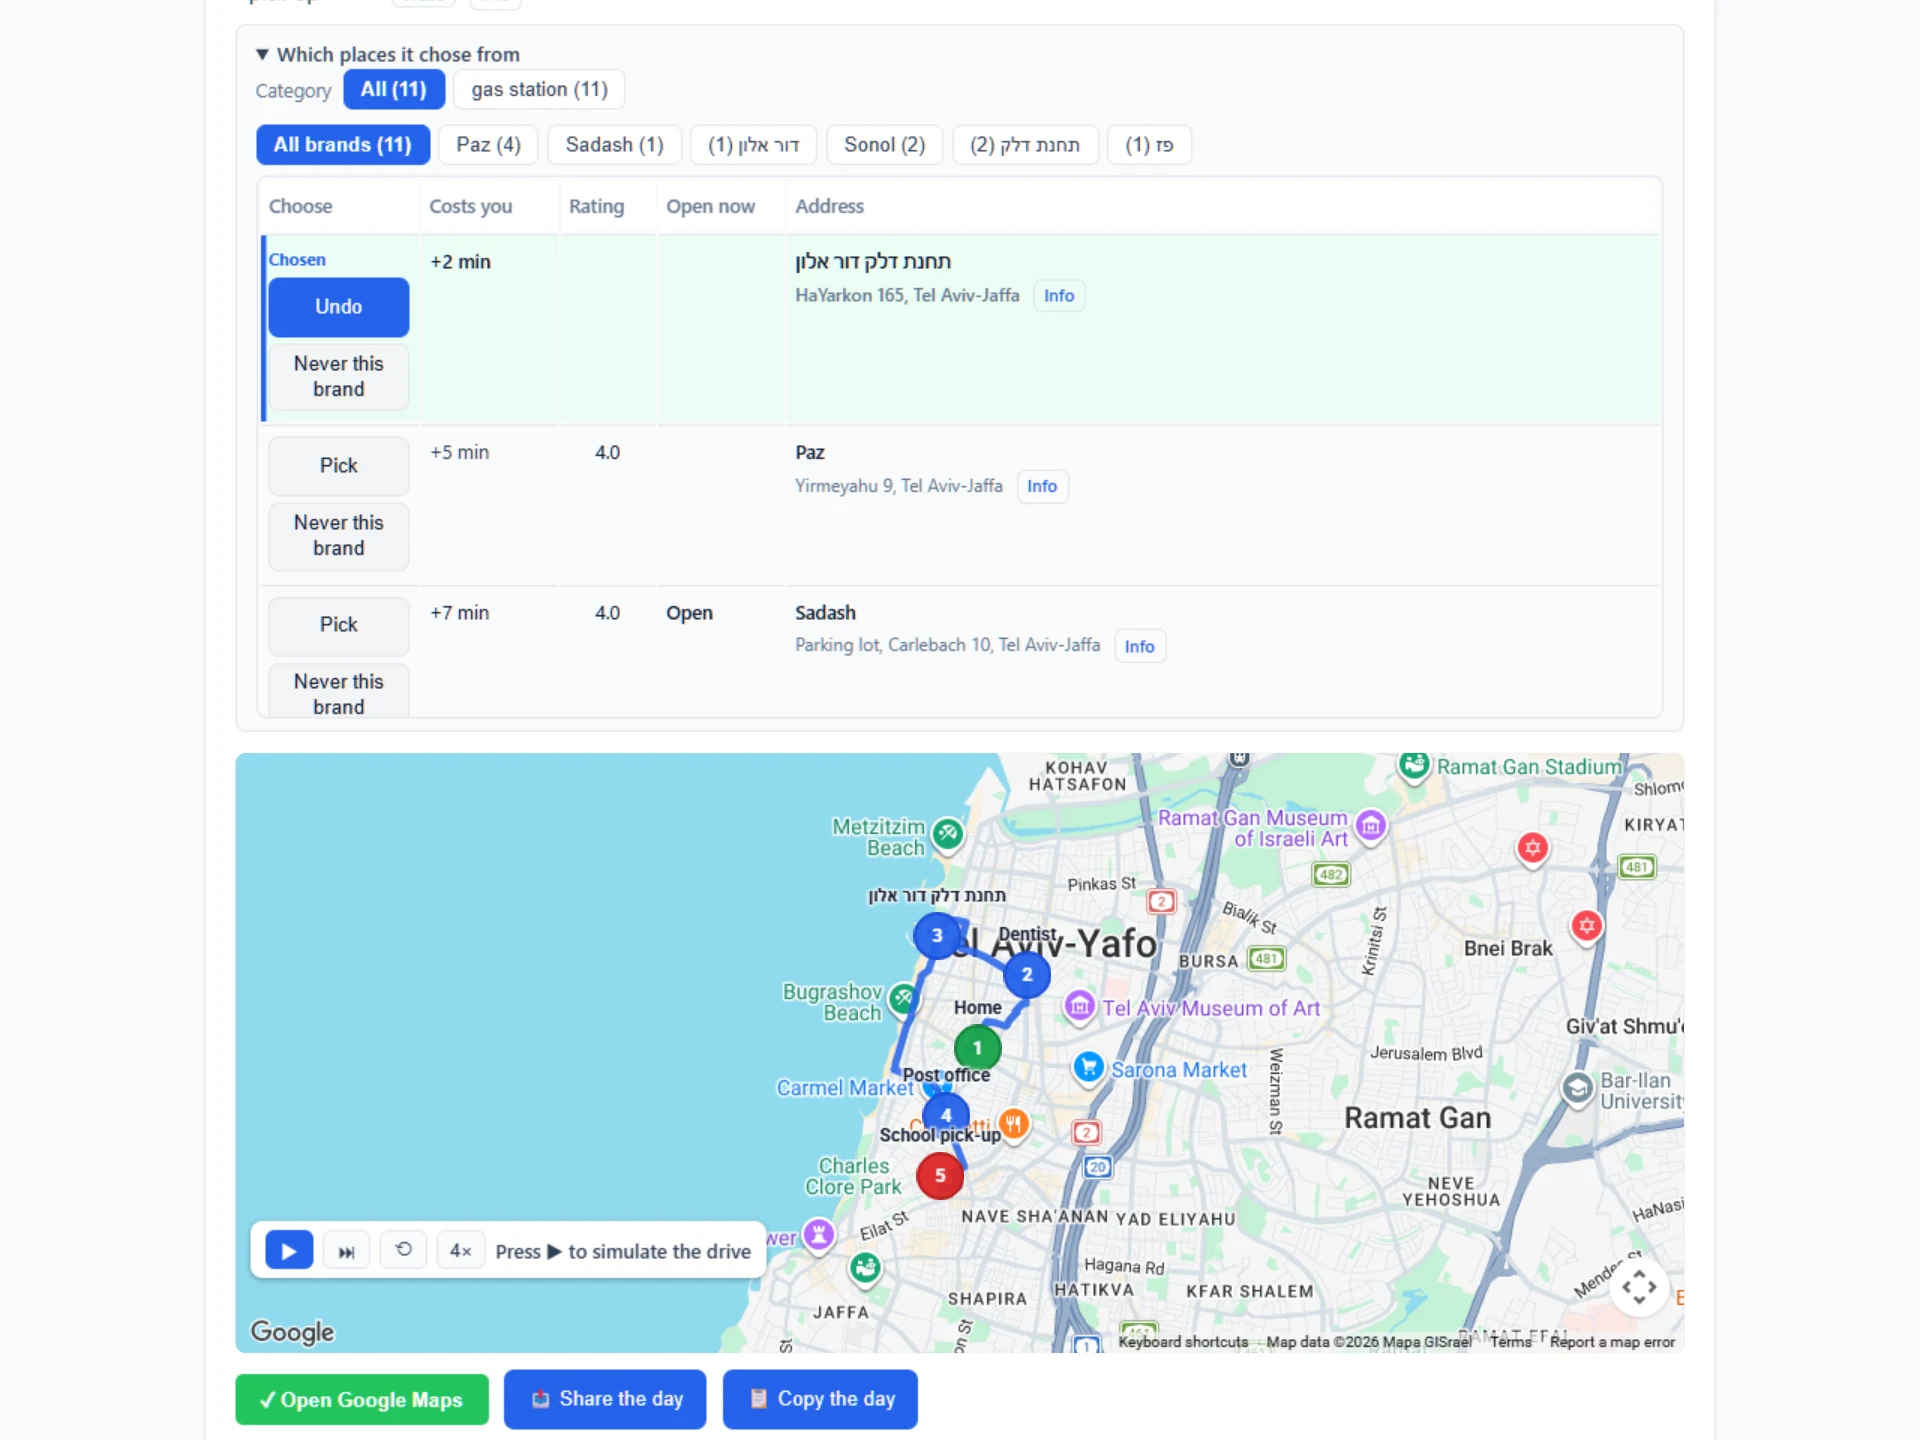Screen dimensions: 1920x1440
Task: Toggle fullscreen map view
Action: point(1639,1287)
